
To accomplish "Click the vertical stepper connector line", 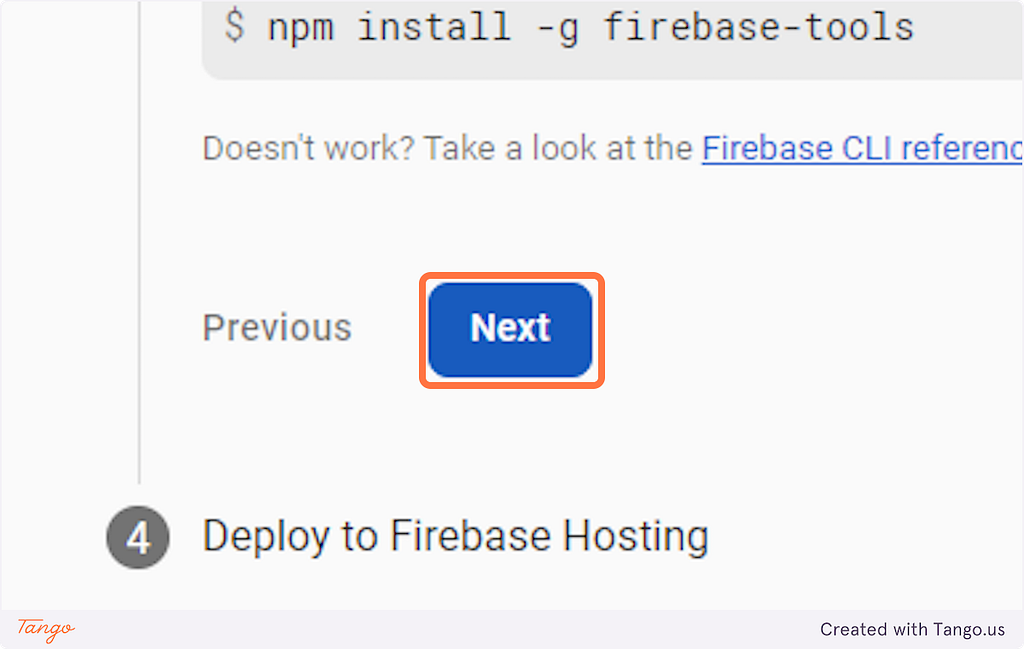I will coord(139,242).
